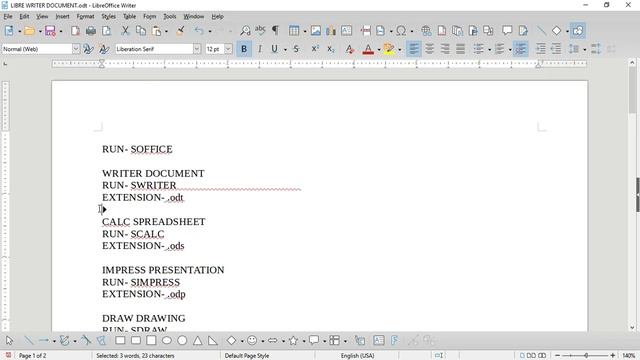Toggle Center Horizontally alignment
640x360 pixels.
429,49
